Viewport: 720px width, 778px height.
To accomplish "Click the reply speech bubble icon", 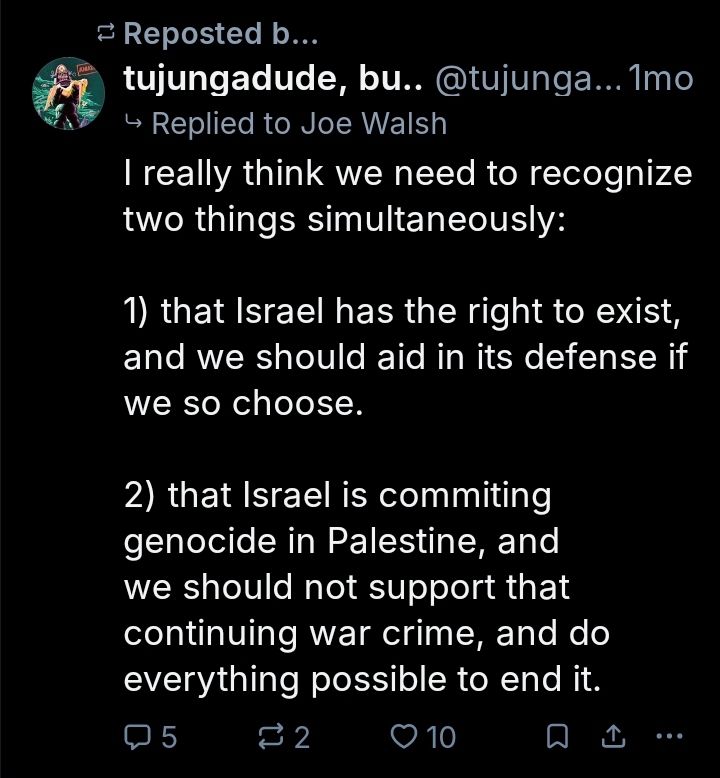I will (x=136, y=737).
